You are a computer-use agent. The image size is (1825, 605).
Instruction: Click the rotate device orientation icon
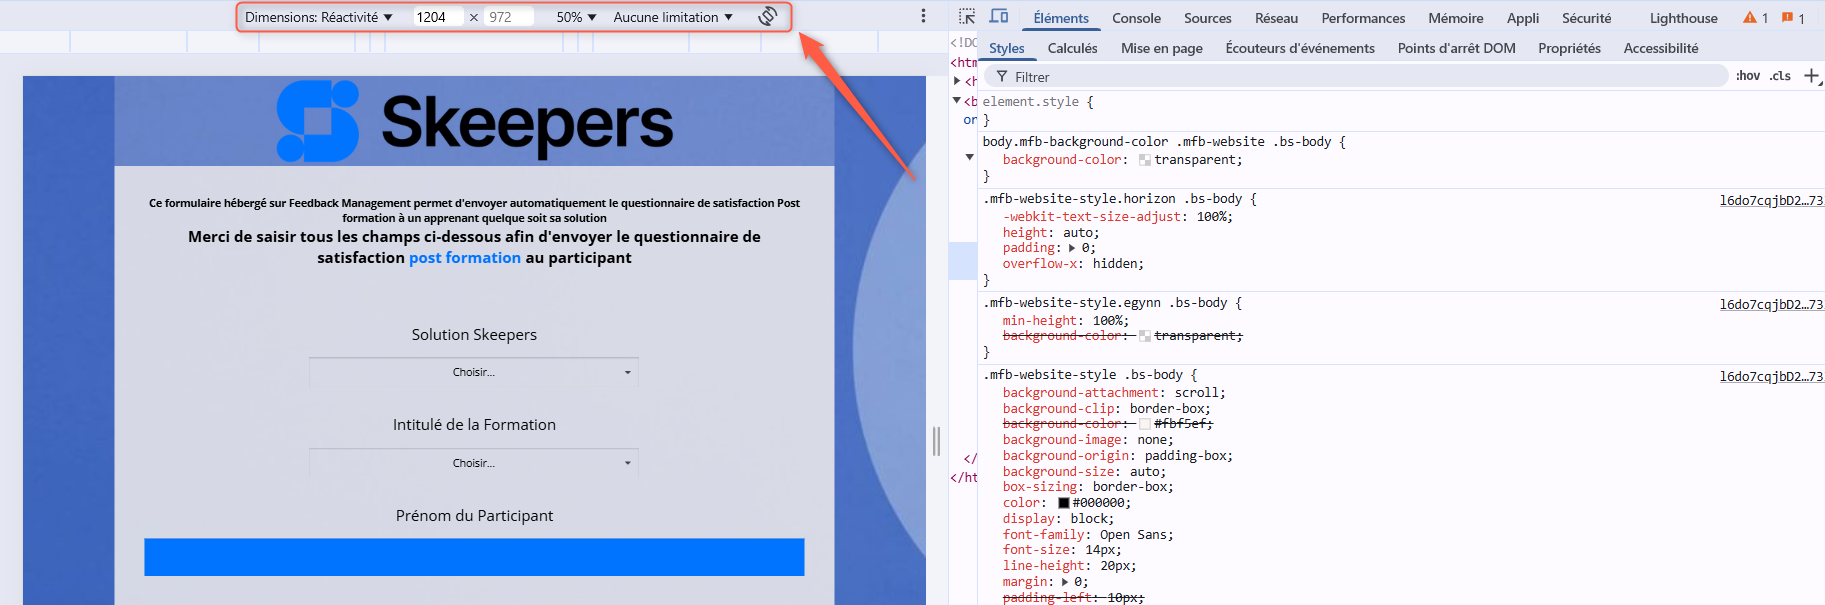click(768, 16)
